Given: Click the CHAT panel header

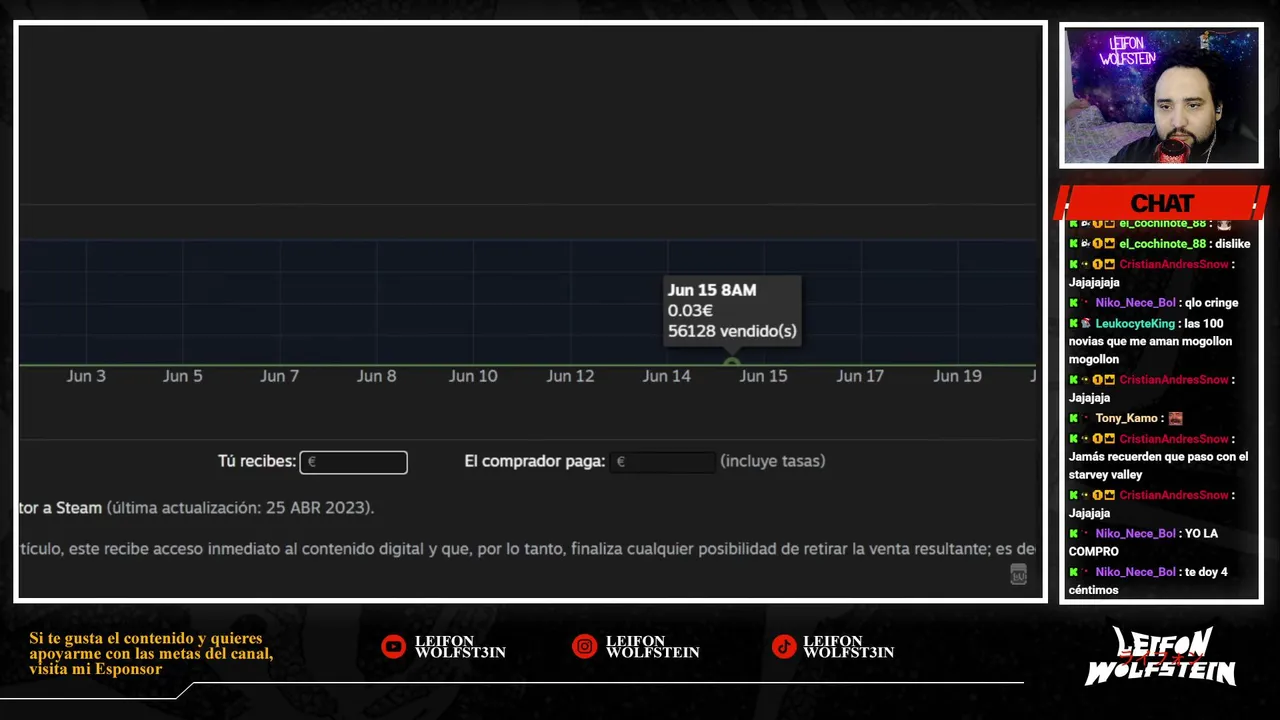Looking at the screenshot, I should (x=1161, y=203).
